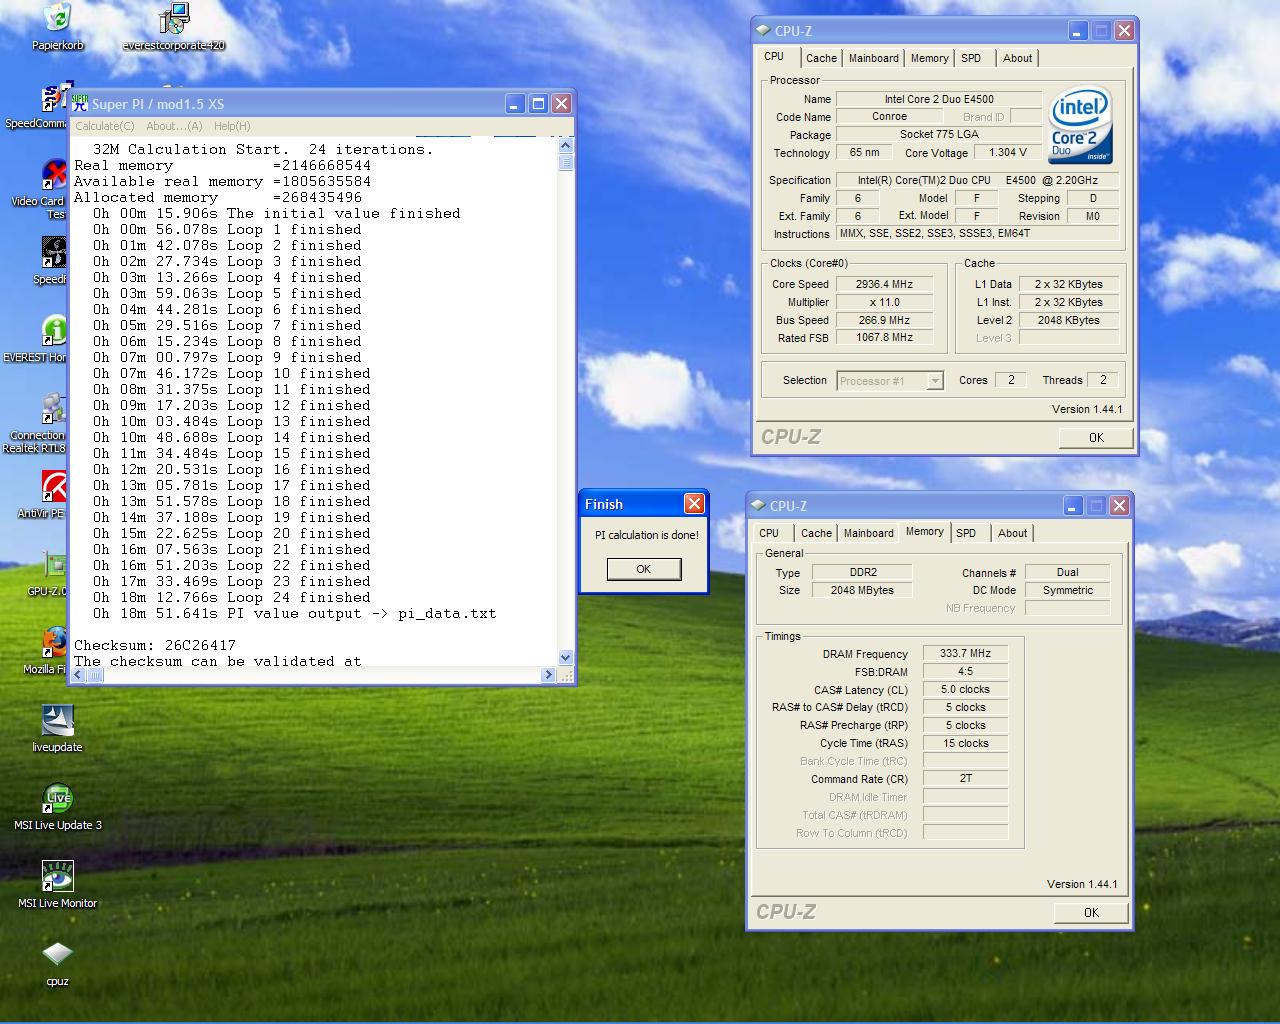Select the CPU tab in upper CPU-Z
Viewport: 1280px width, 1024px height.
(775, 56)
